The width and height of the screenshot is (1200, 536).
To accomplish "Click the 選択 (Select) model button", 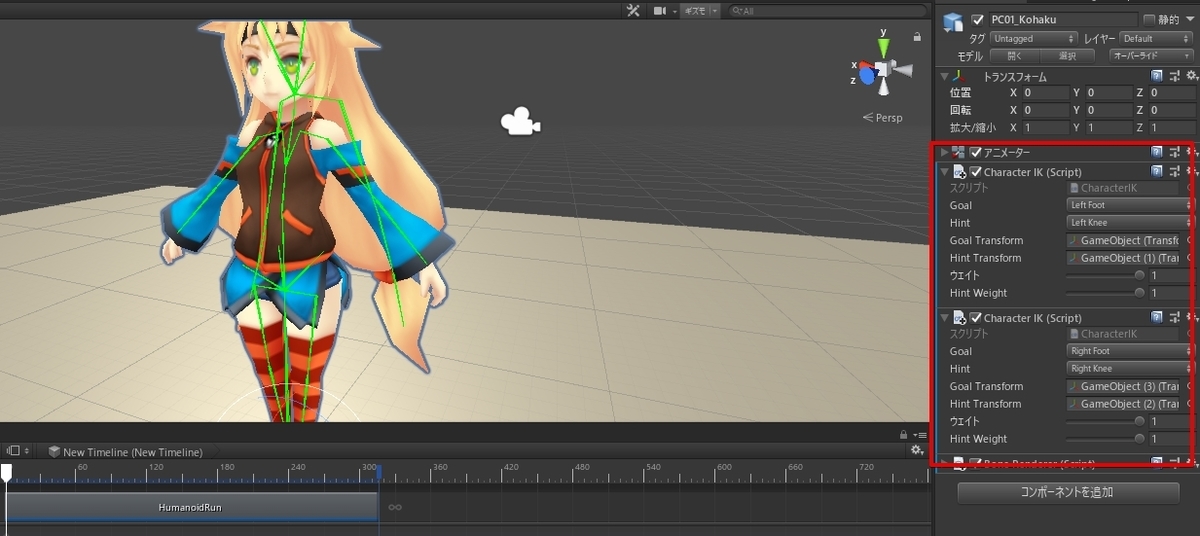I will pyautogui.click(x=1066, y=56).
